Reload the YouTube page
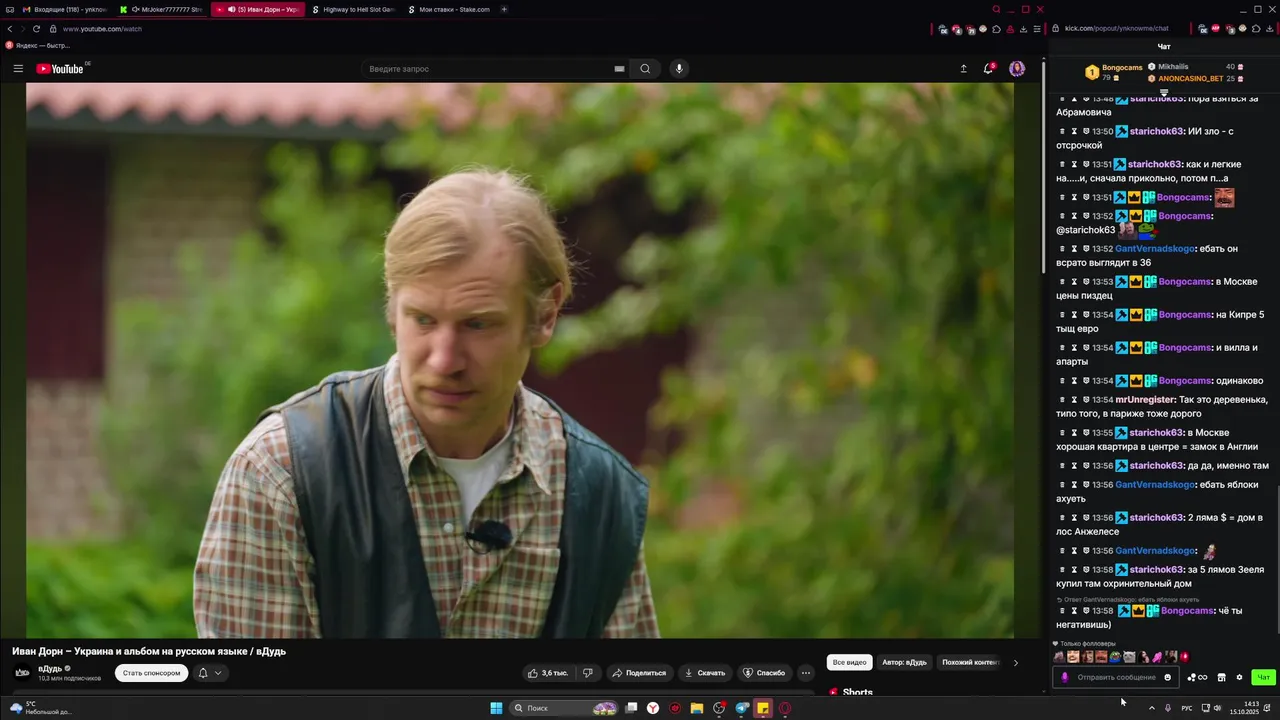 [37, 29]
